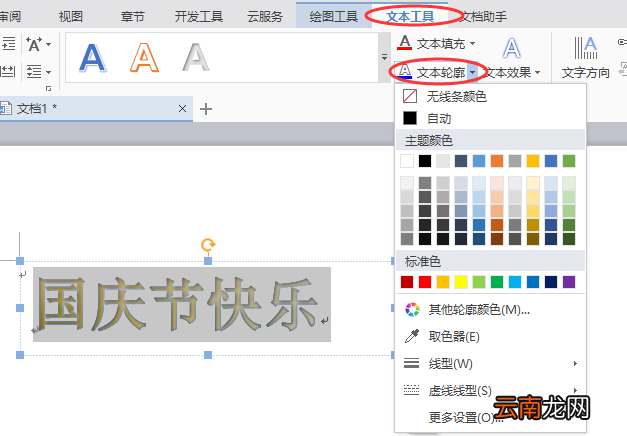This screenshot has height=436, width=627.
Task: Switch to the 章节 tab
Action: coord(133,16)
